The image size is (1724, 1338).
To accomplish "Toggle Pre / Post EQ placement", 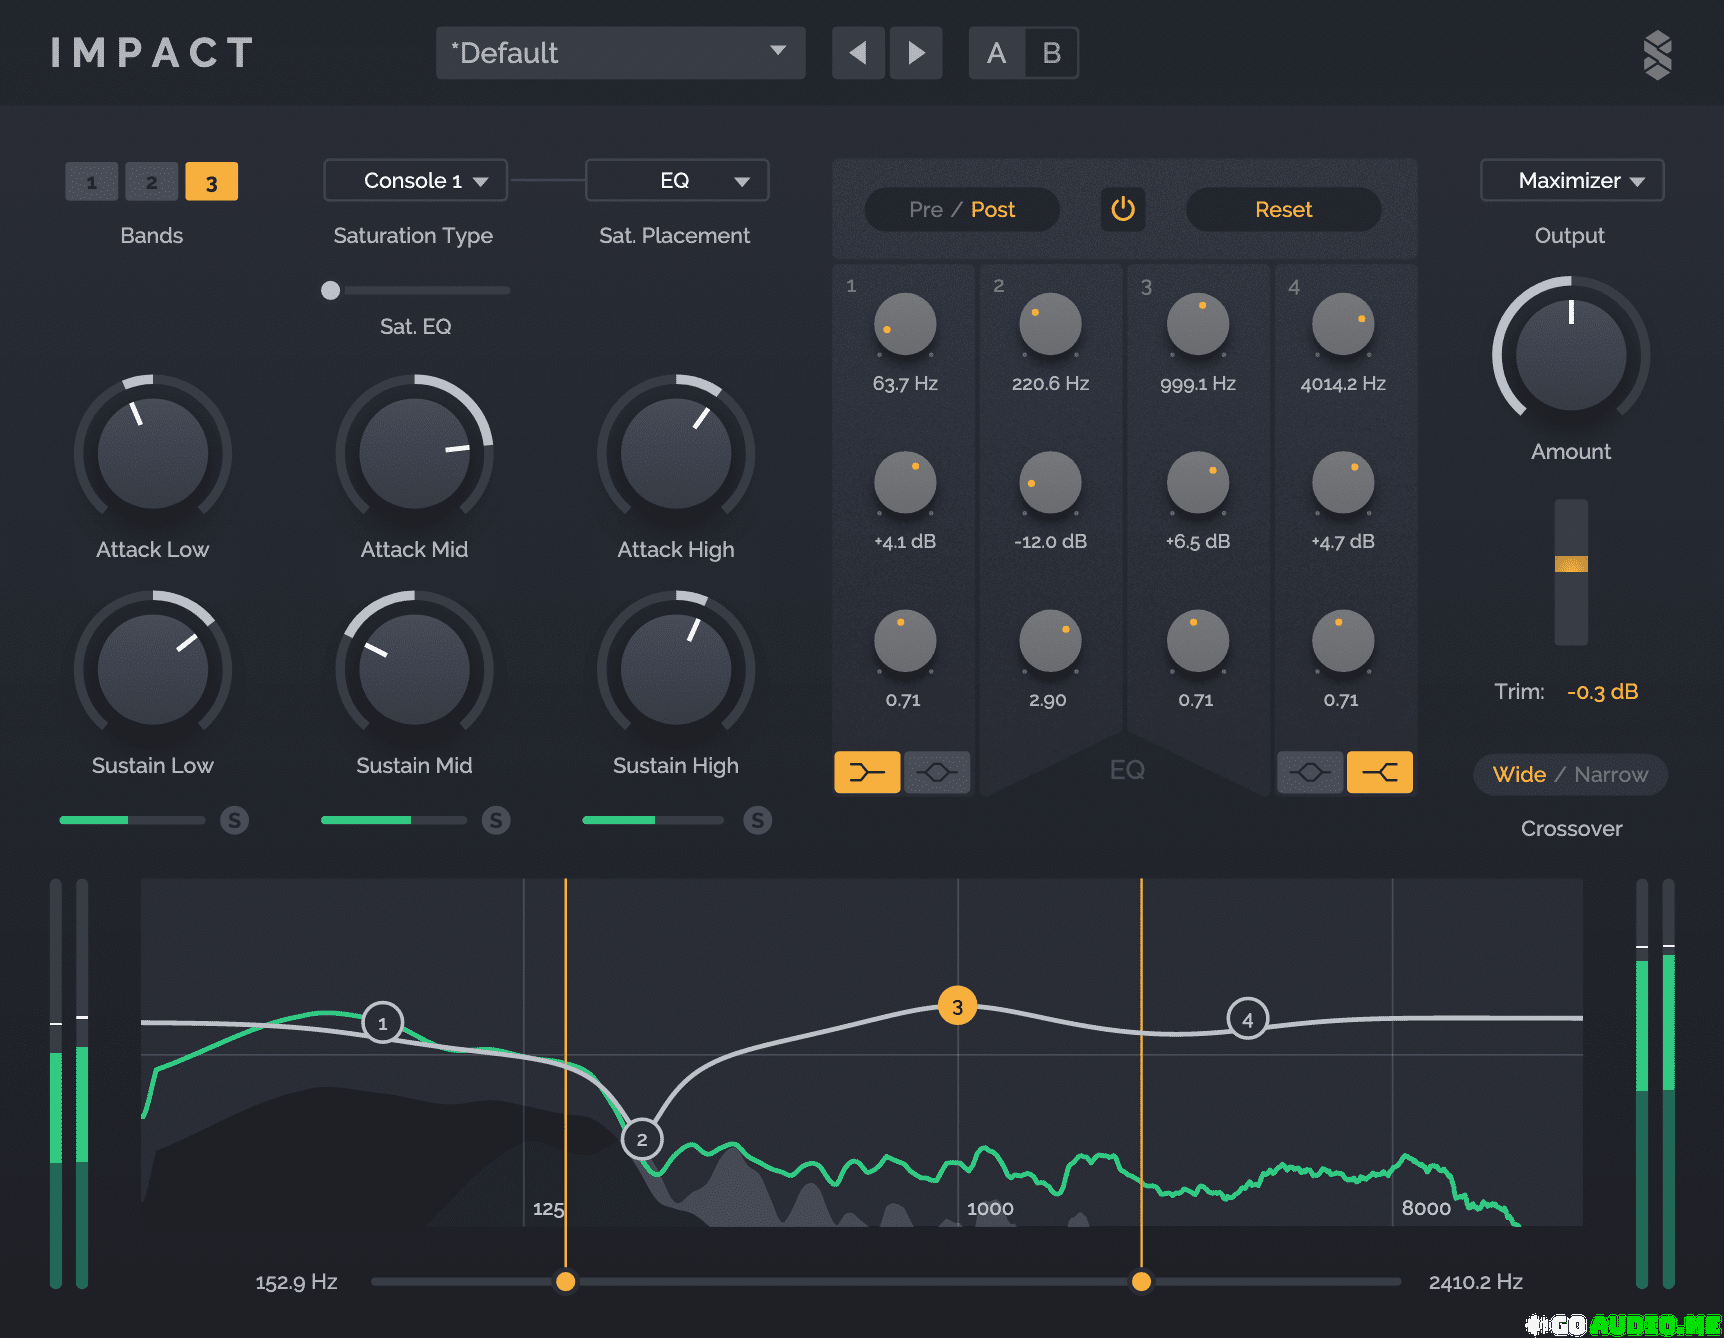I will pos(962,209).
